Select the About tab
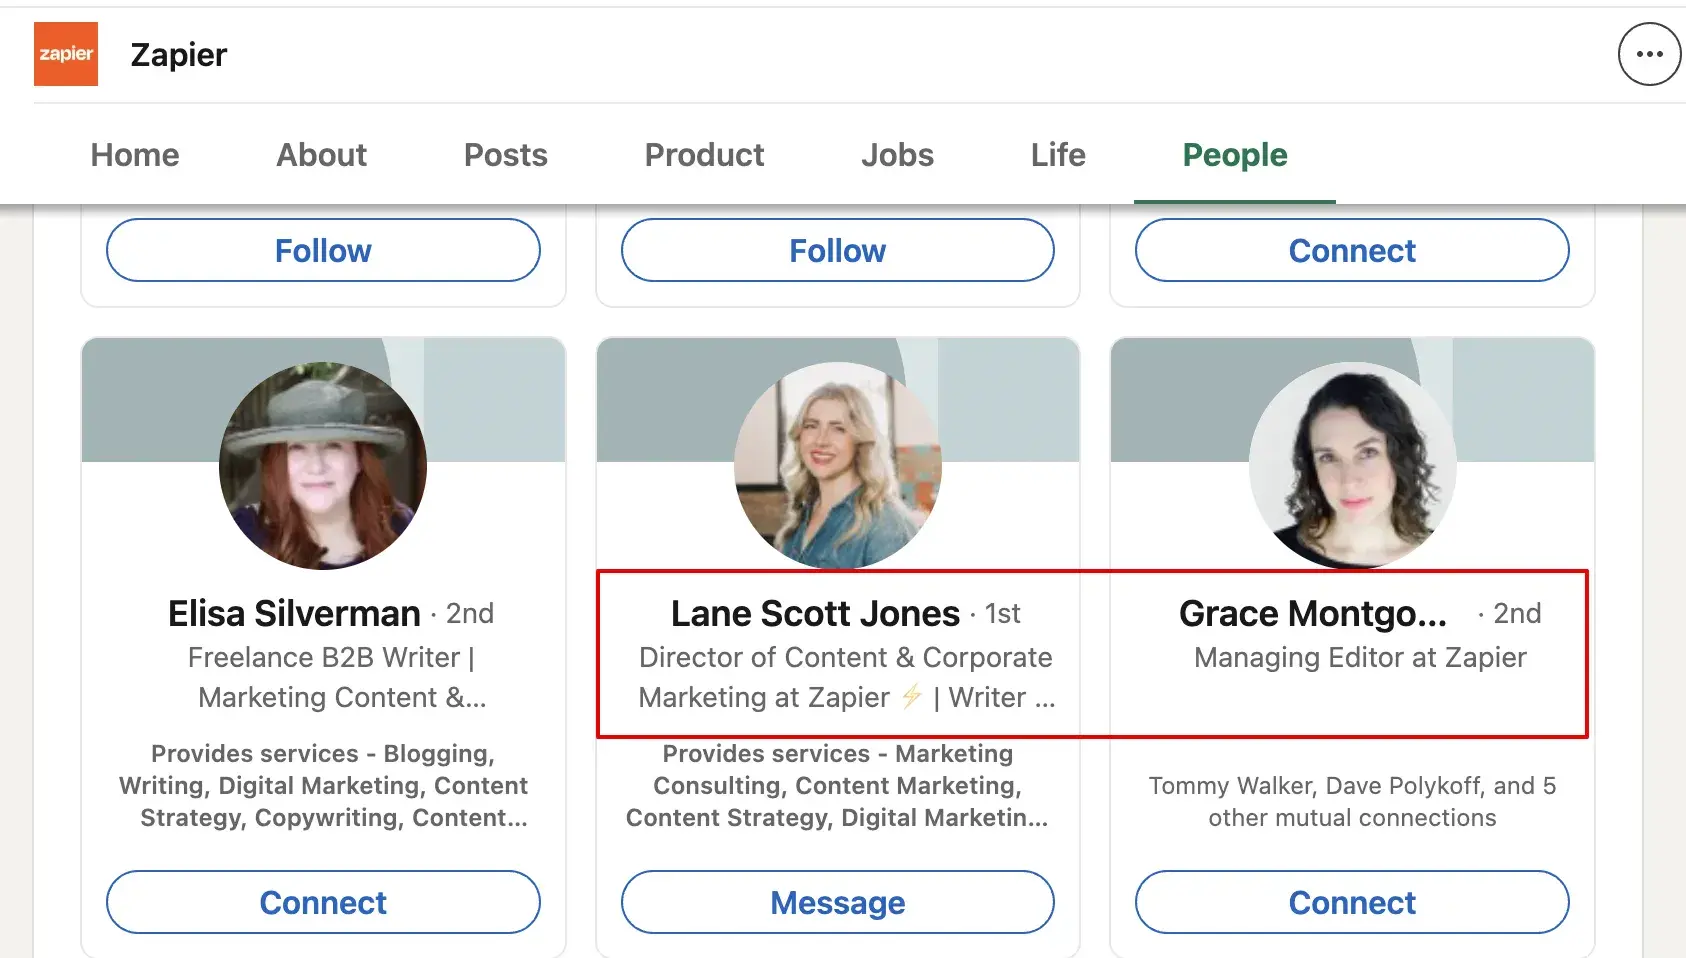1686x958 pixels. [320, 155]
